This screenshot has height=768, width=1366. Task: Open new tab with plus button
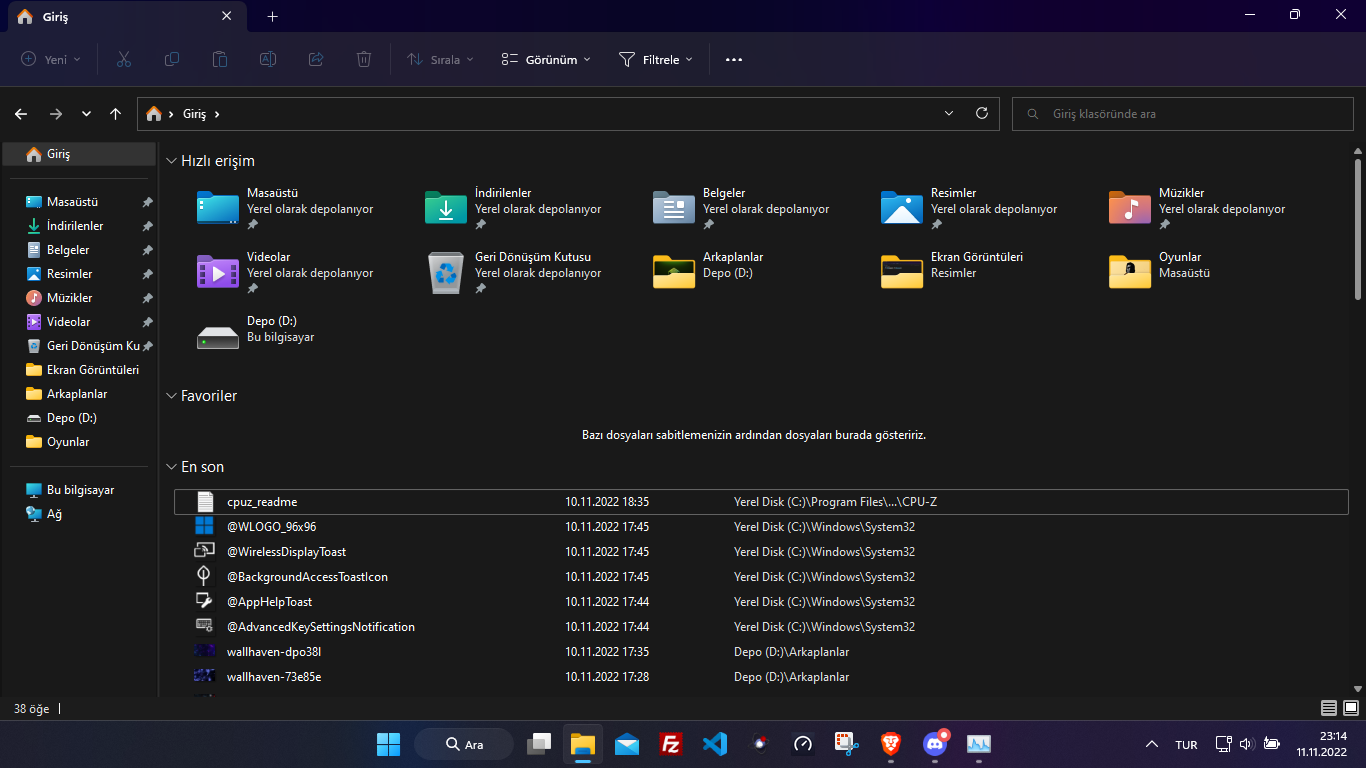[x=272, y=17]
